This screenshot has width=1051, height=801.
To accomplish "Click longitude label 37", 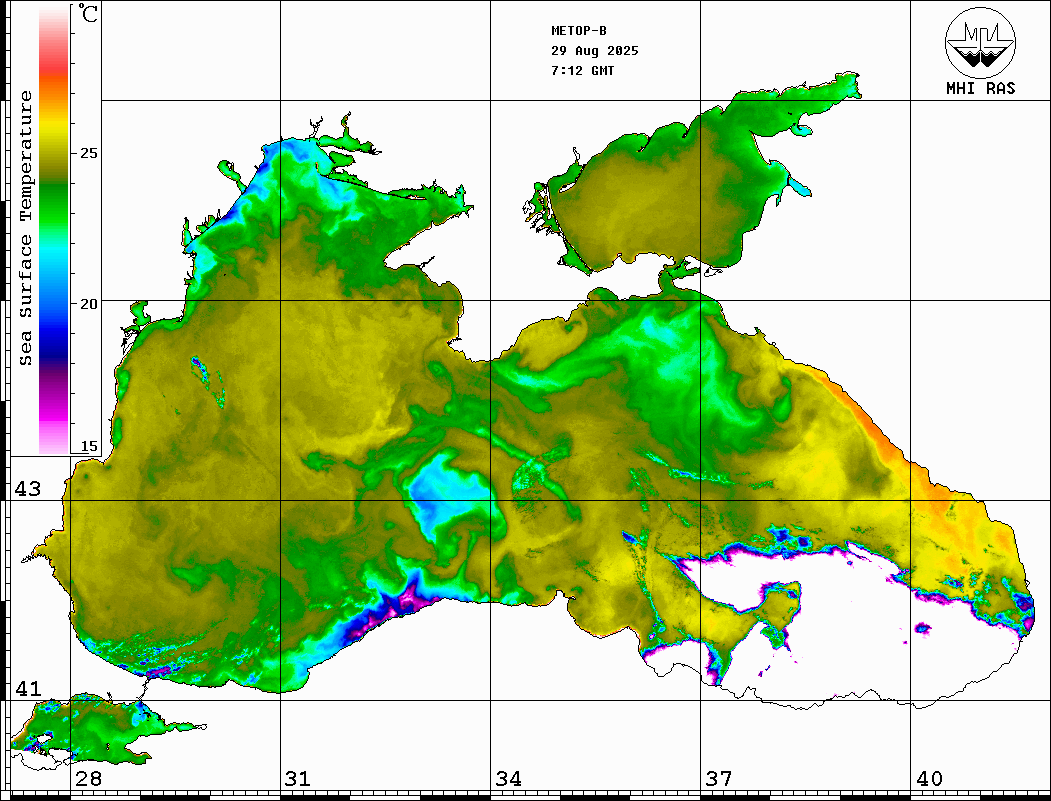I will (x=719, y=779).
